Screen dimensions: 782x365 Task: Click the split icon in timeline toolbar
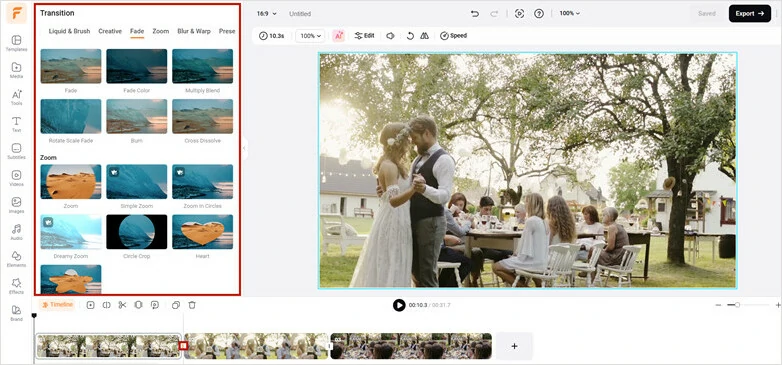pos(106,305)
